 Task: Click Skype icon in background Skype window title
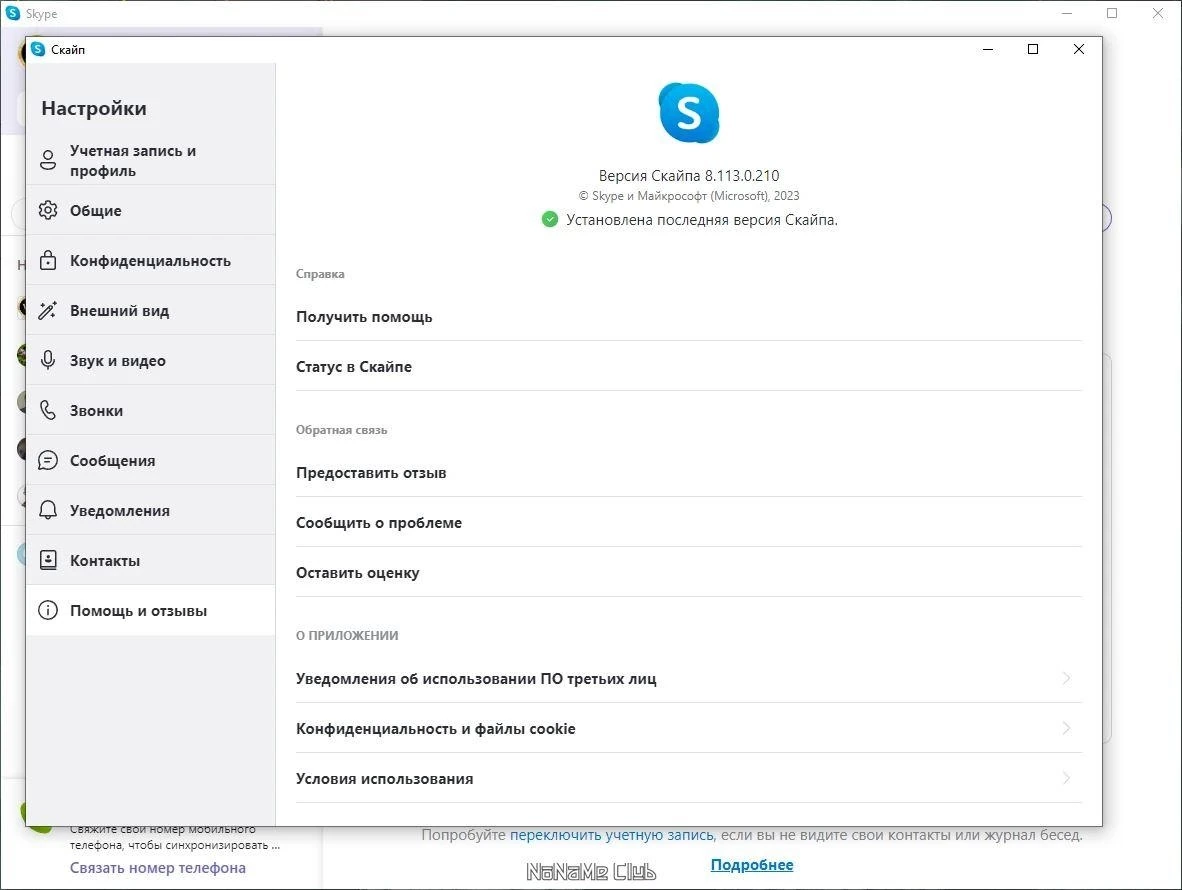[x=13, y=14]
